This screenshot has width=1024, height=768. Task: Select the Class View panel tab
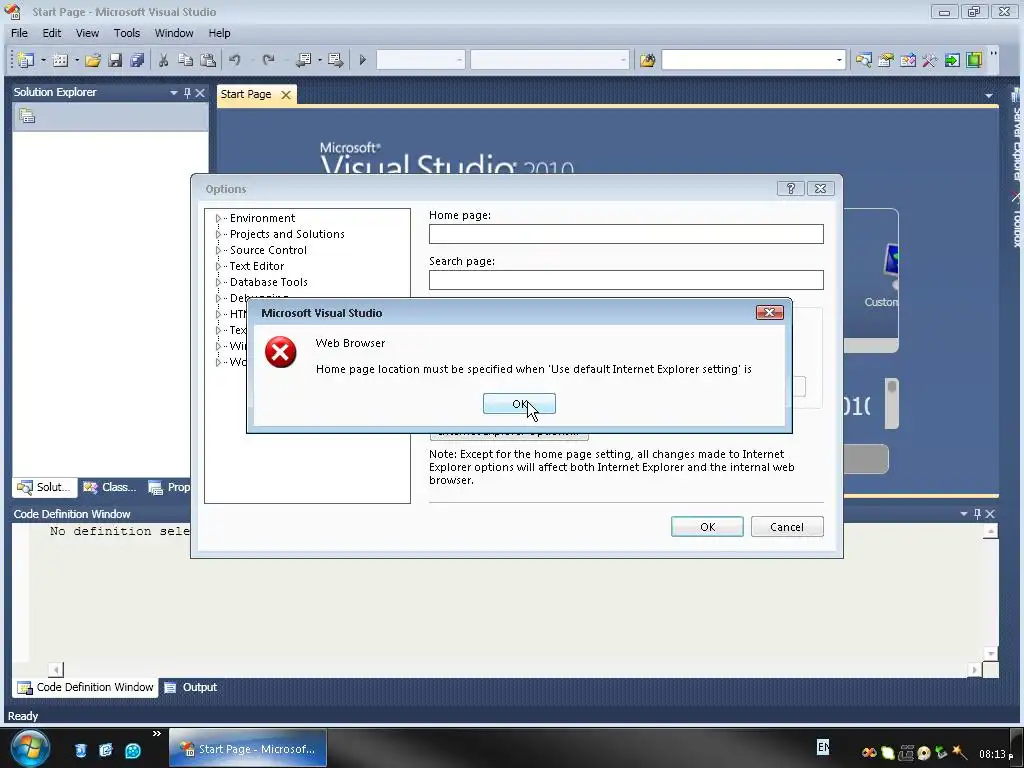coord(110,487)
